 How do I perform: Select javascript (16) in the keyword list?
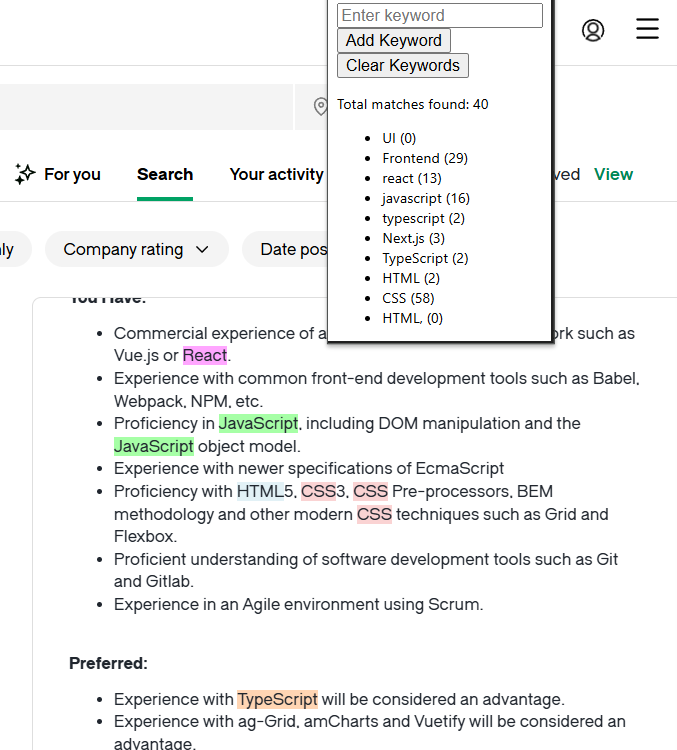[425, 198]
